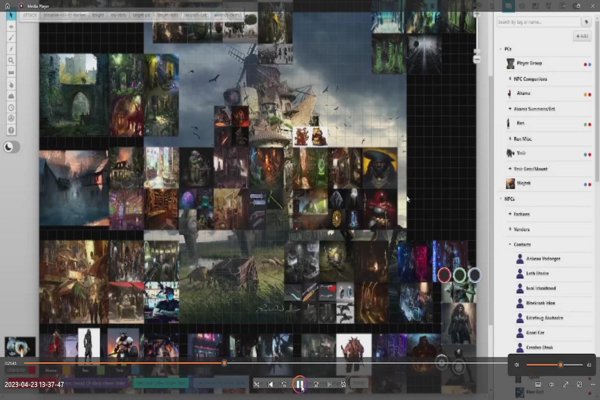Collapse the NPCs folder
This screenshot has height=400, width=600.
(501, 199)
